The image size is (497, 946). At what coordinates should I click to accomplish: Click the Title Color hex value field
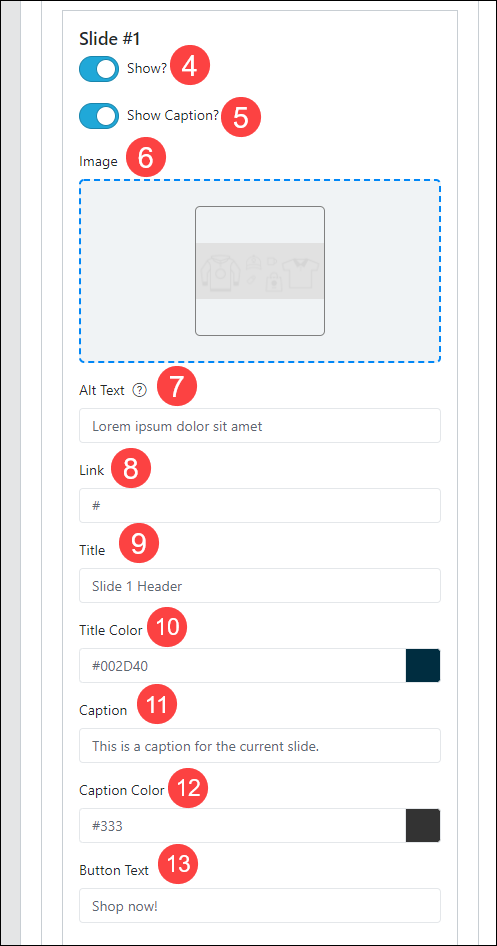coord(242,665)
